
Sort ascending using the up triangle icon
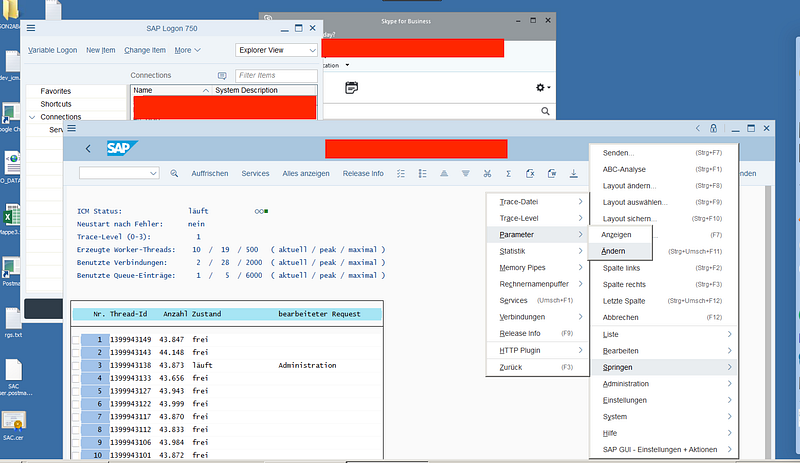tap(444, 174)
